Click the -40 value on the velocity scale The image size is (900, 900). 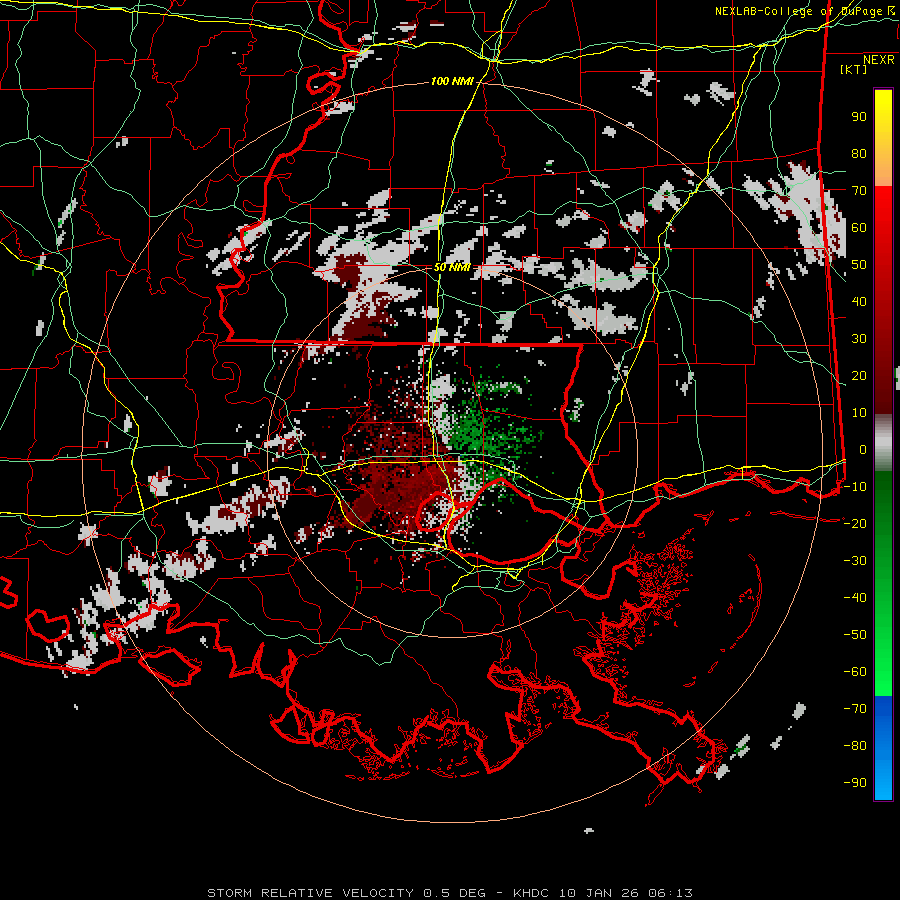[855, 598]
